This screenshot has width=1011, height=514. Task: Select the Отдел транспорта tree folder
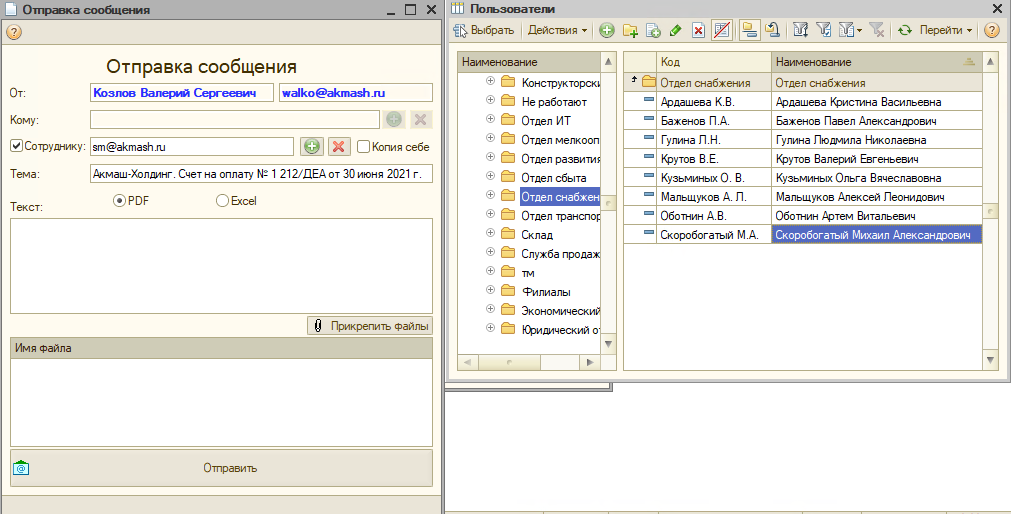(560, 215)
